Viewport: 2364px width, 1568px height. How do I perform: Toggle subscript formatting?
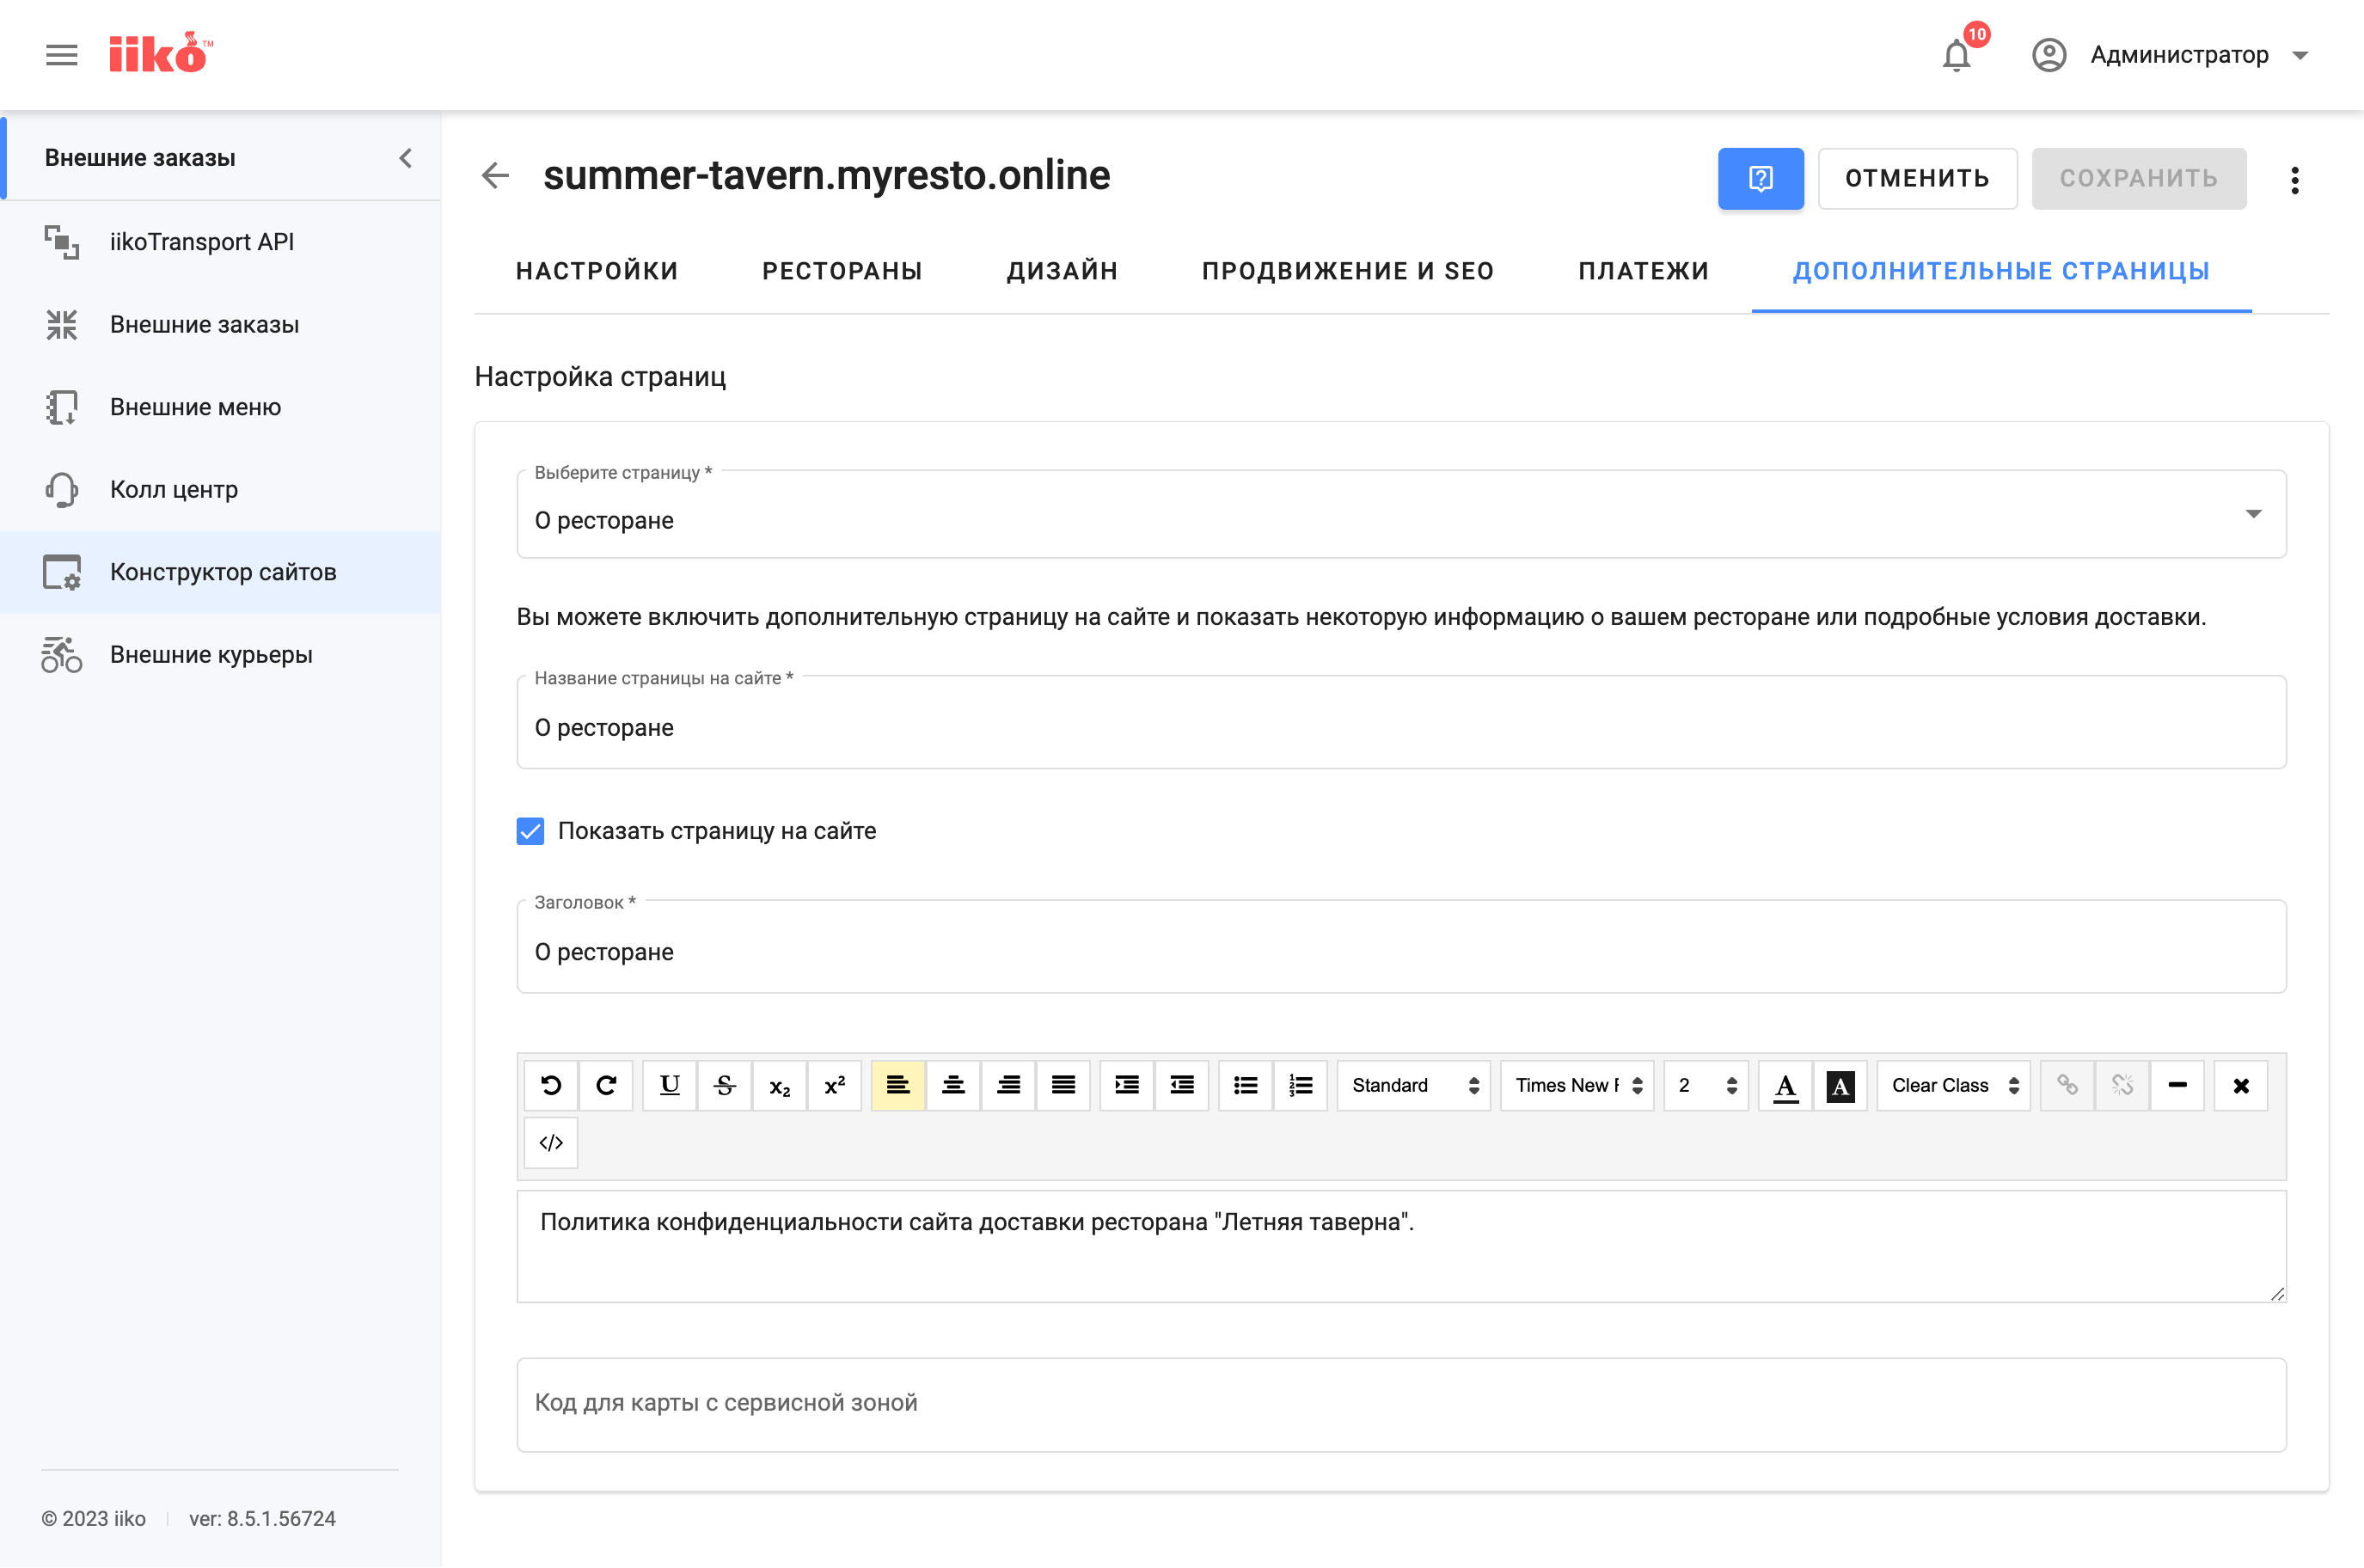780,1085
